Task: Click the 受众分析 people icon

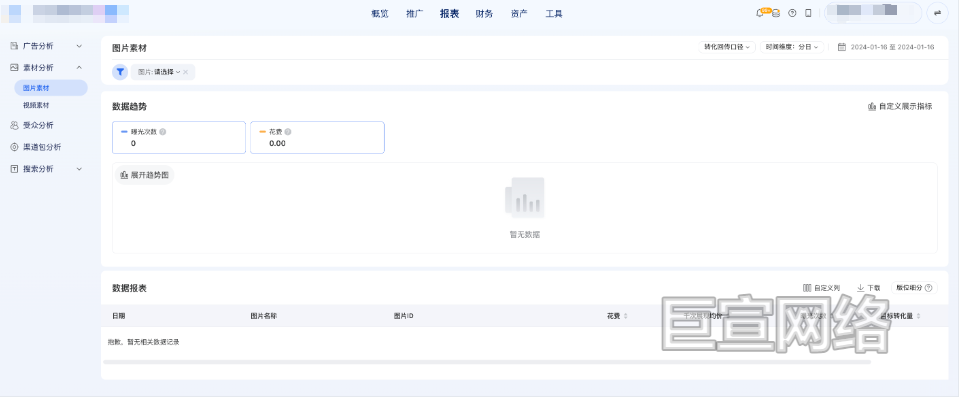Action: (14, 125)
